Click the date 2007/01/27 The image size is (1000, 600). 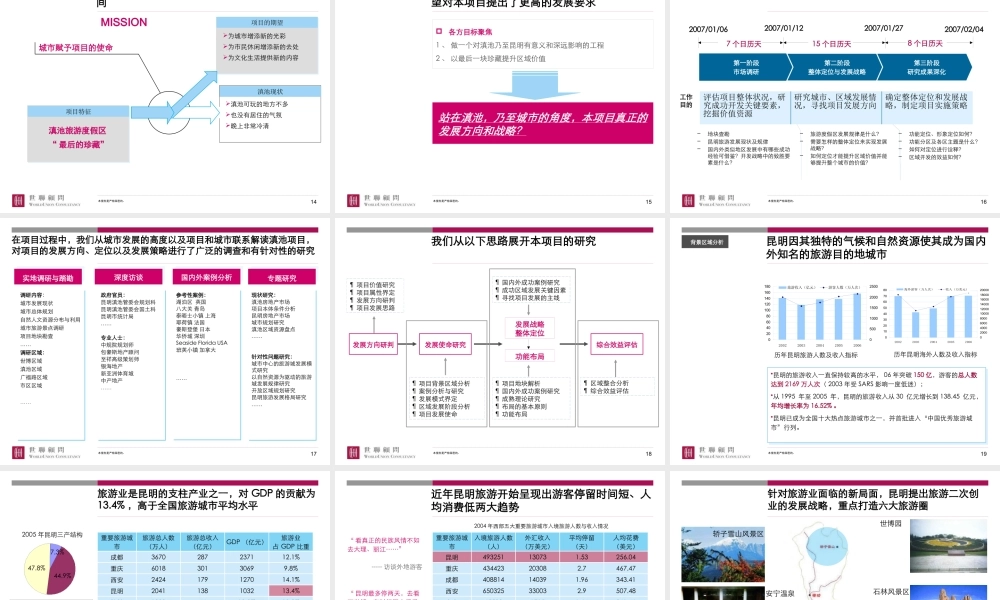coord(883,28)
